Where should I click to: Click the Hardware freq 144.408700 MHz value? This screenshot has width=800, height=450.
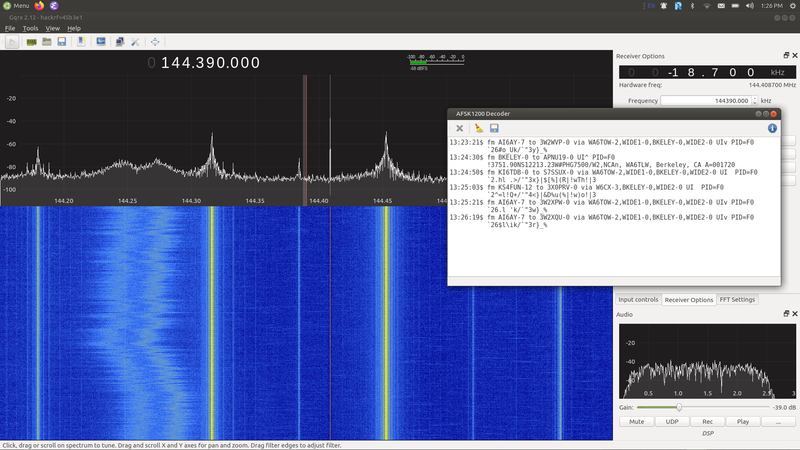pyautogui.click(x=772, y=85)
